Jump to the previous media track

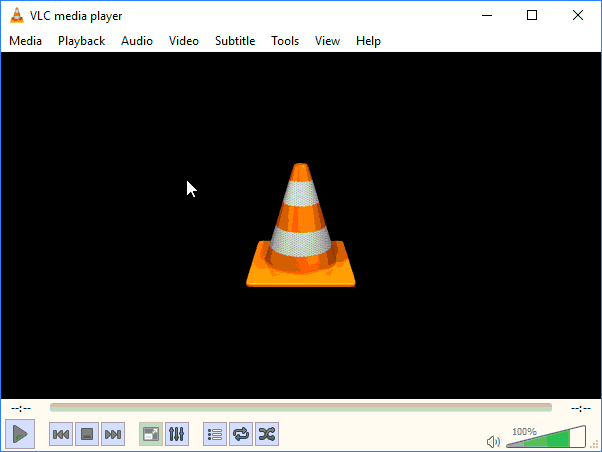pos(61,434)
